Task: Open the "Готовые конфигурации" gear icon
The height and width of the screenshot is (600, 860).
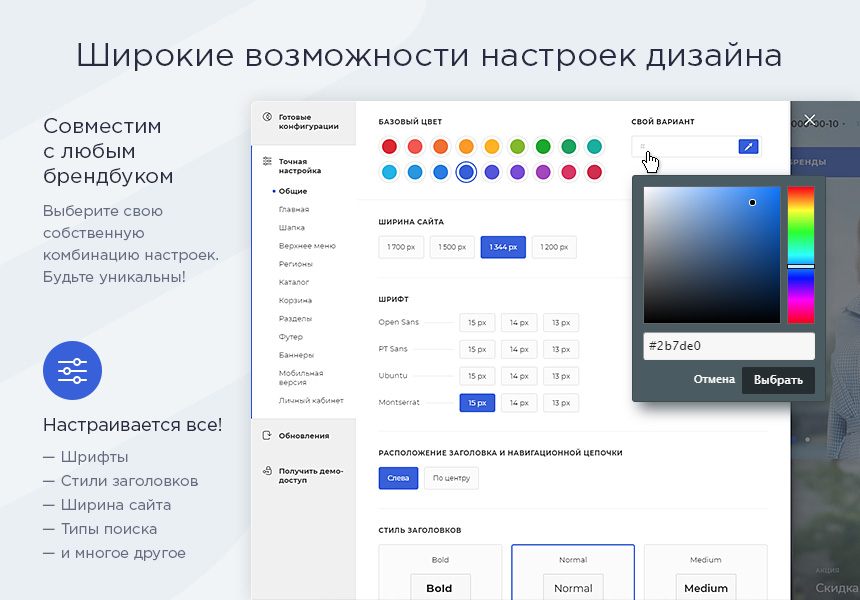Action: [266, 117]
